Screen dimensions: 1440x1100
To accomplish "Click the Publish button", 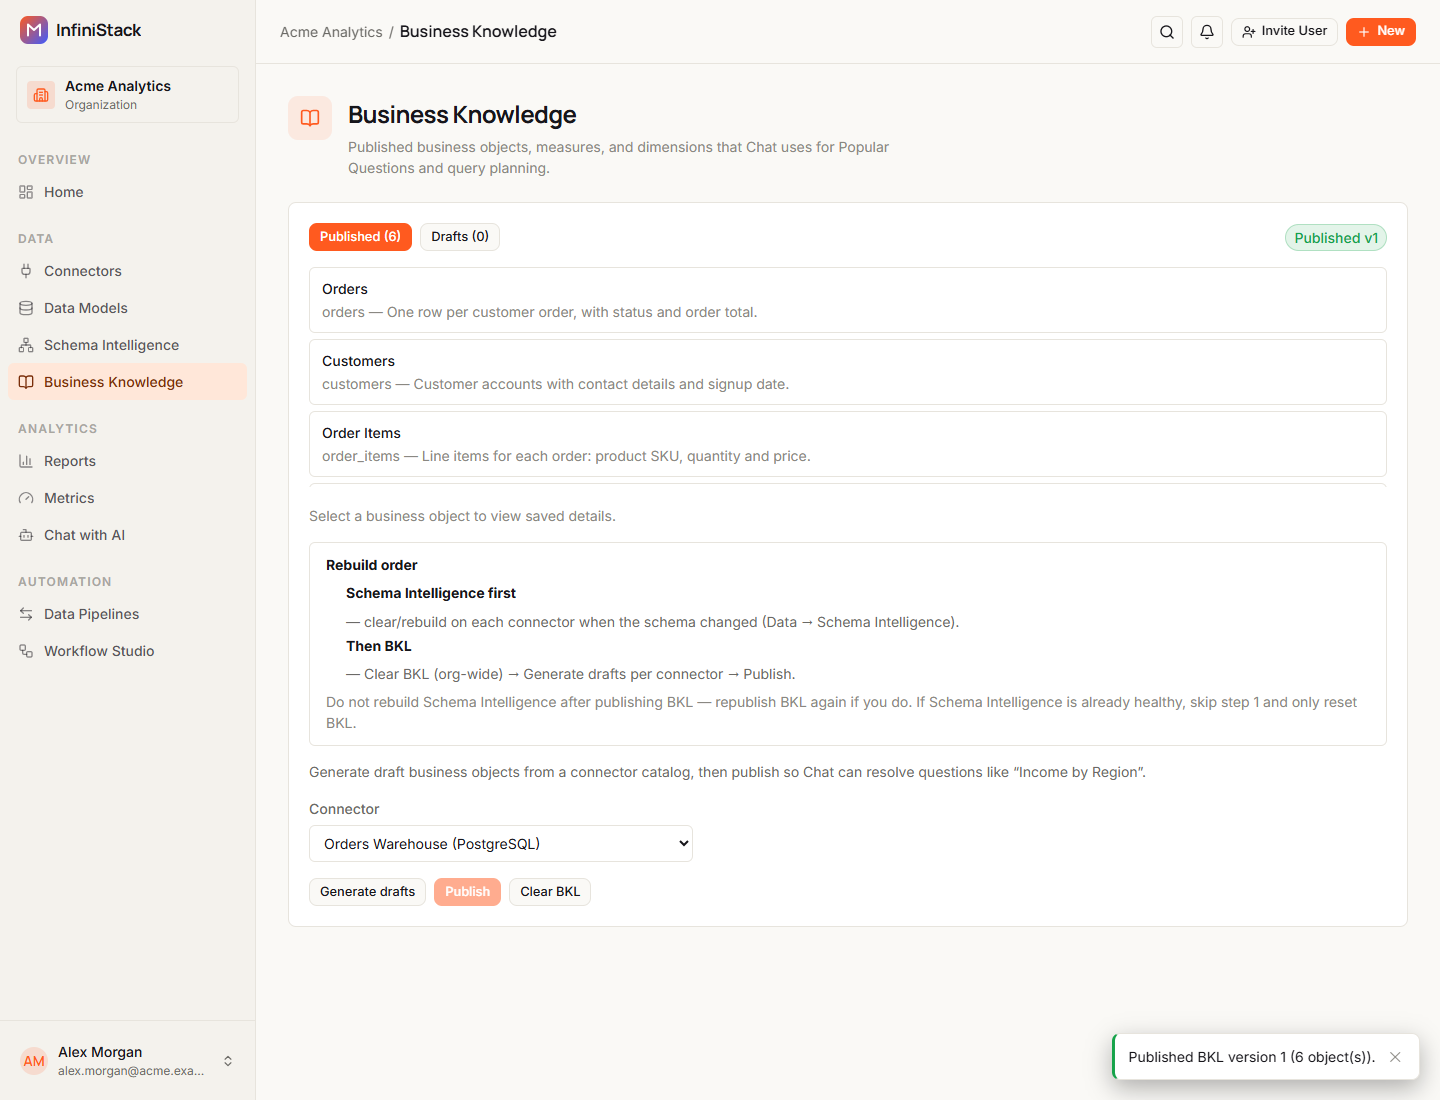I will 468,892.
